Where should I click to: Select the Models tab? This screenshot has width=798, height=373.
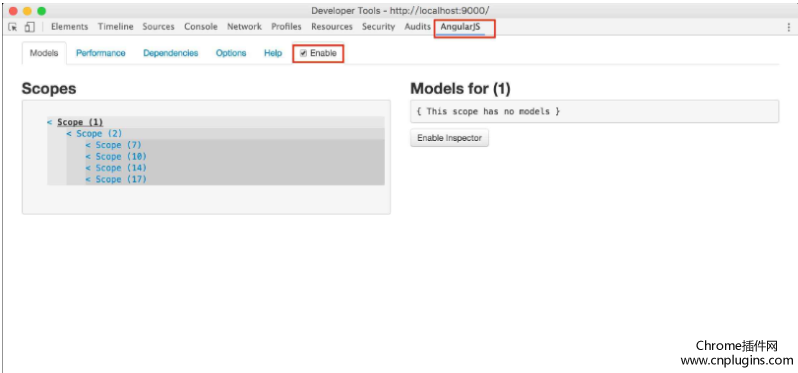tap(44, 53)
